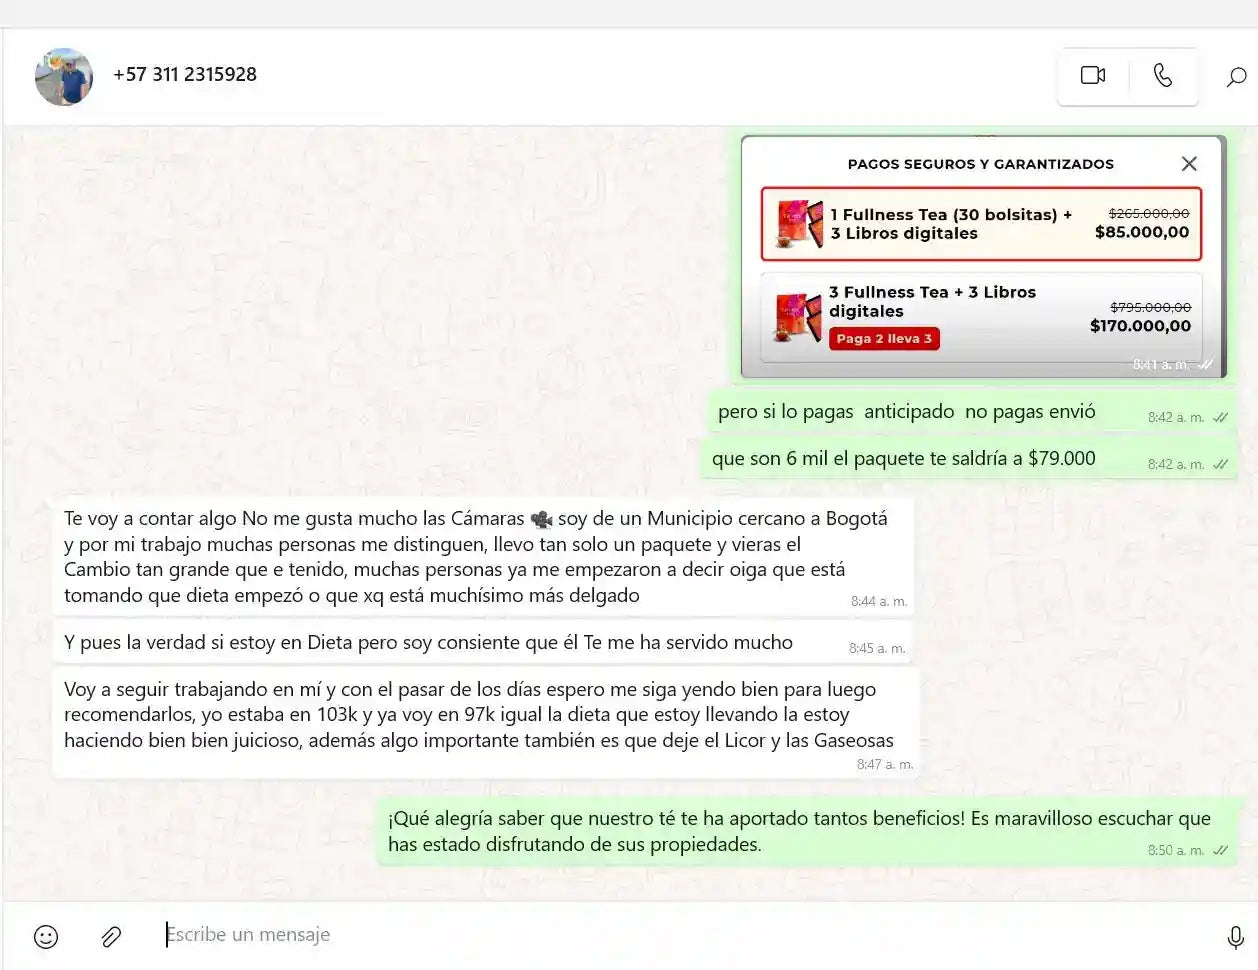Click message 'pero si lo pagas anticipado'
1258x970 pixels.
(906, 412)
